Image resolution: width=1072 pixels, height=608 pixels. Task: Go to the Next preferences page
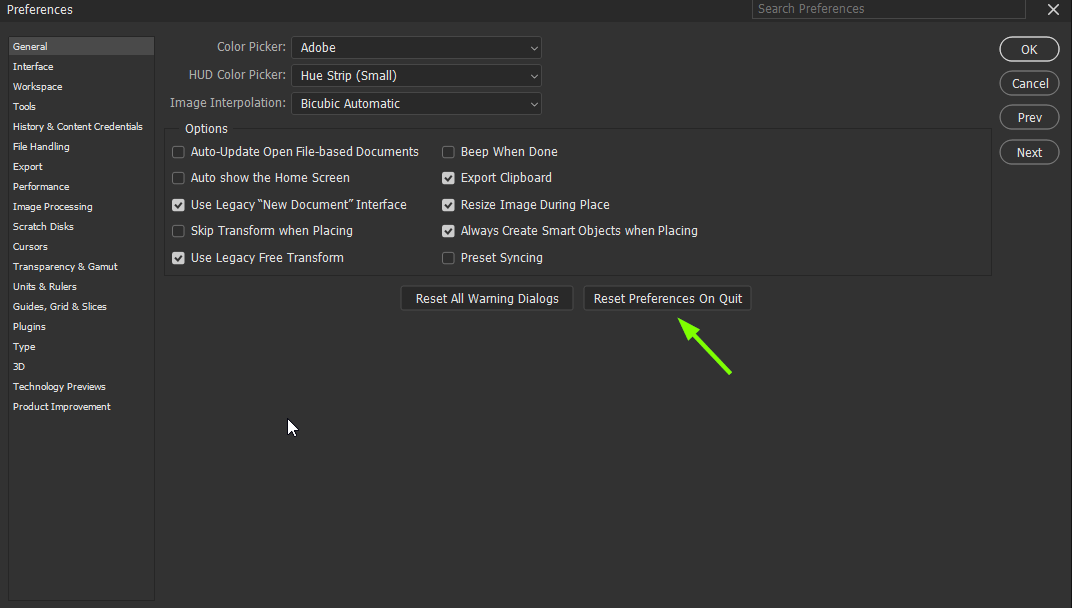tap(1029, 152)
